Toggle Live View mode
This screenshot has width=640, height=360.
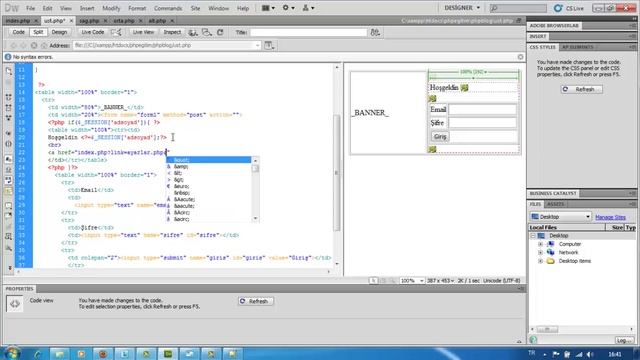(x=143, y=32)
